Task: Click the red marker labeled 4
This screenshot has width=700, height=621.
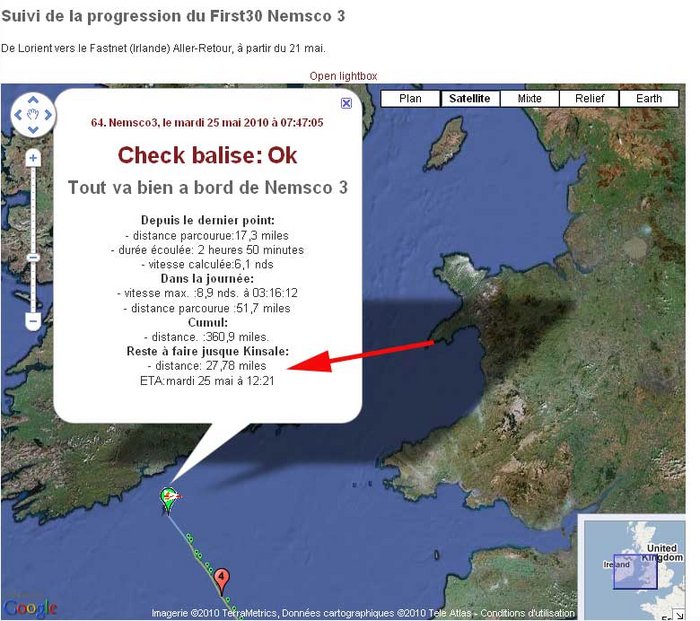Action: tap(222, 579)
